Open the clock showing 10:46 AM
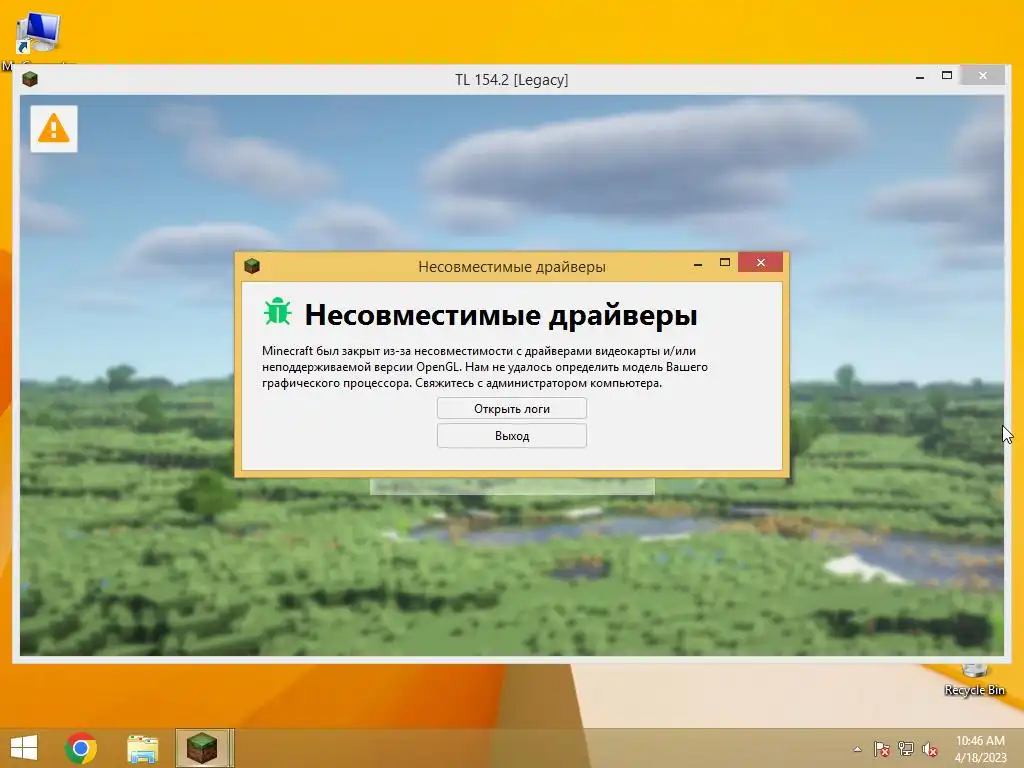 tap(980, 748)
